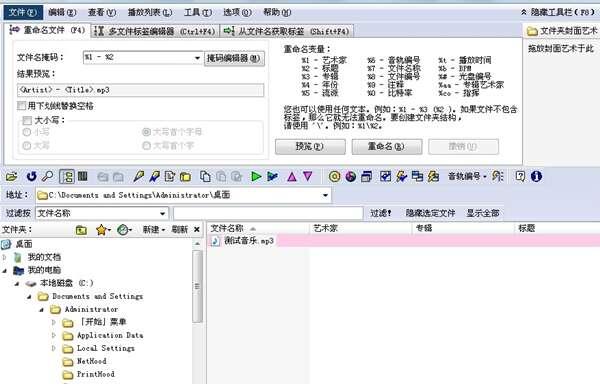The image size is (600, 384).
Task: Enable the 大小写 checkbox
Action: tap(27, 120)
